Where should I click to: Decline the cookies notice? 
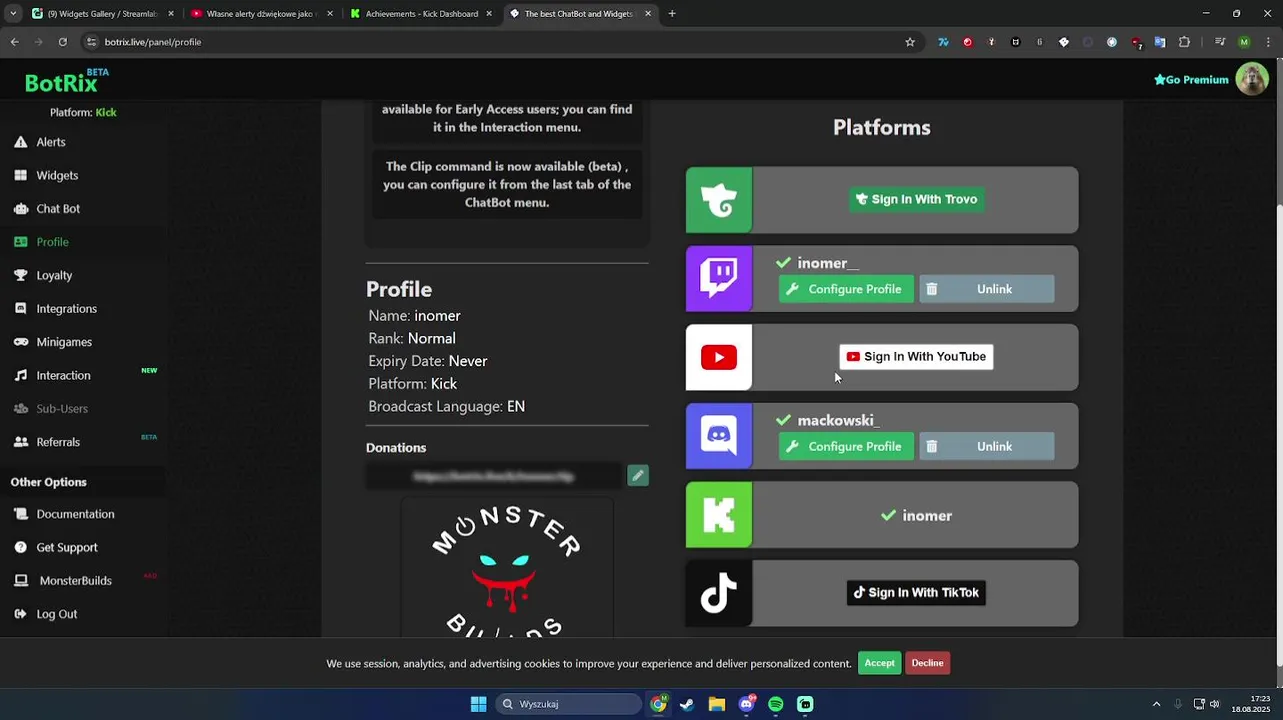(927, 663)
